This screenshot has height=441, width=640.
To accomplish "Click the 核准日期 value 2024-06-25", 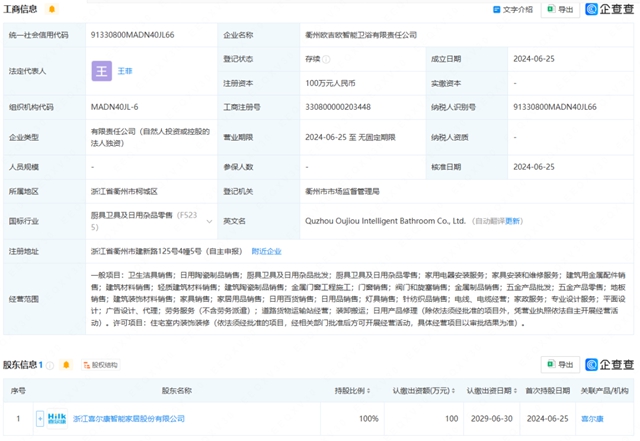I will click(x=534, y=167).
